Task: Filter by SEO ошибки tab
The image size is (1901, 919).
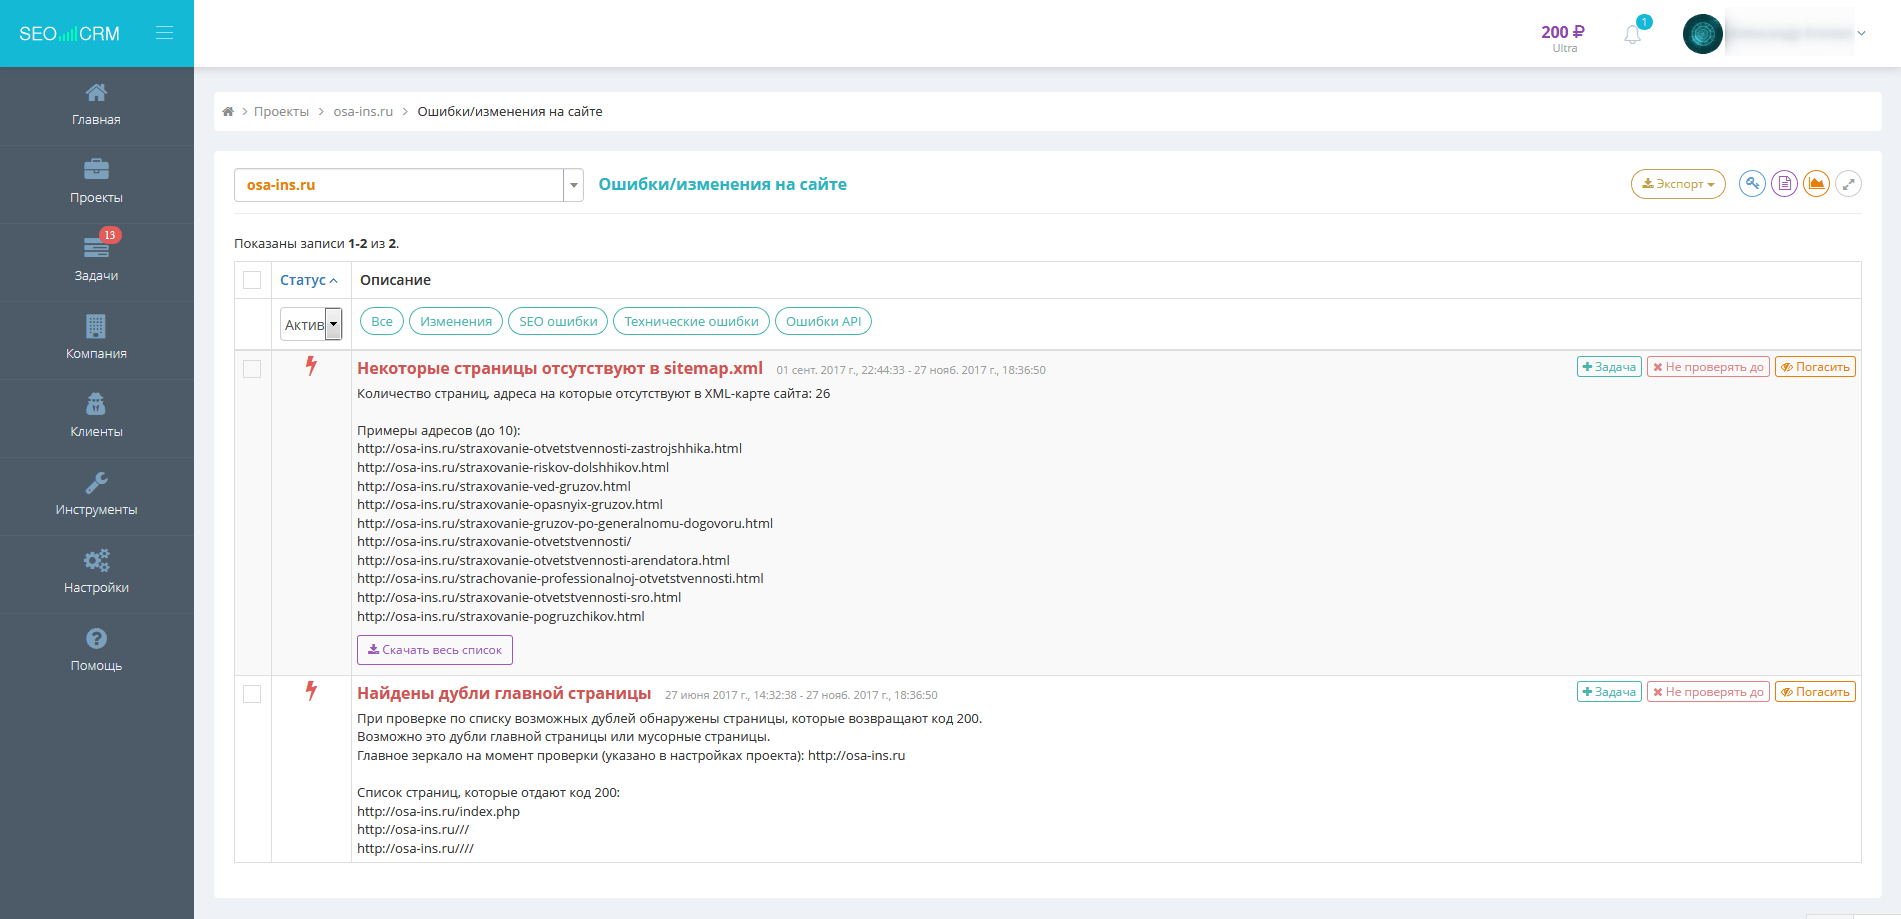Action: point(558,321)
